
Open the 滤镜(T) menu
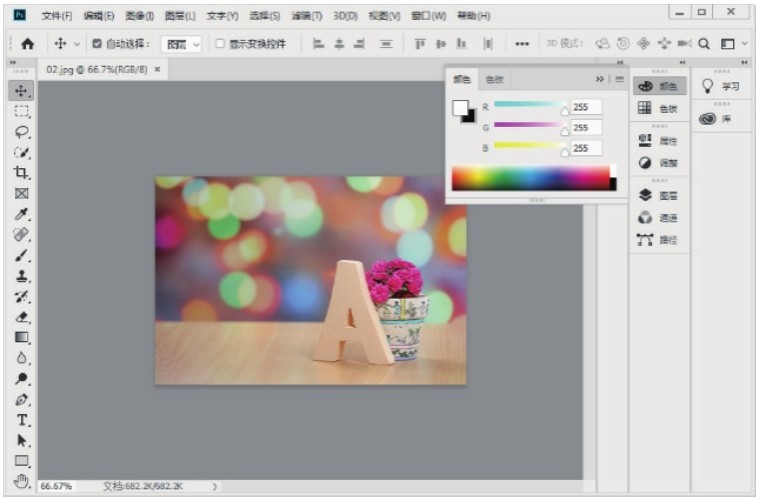click(306, 16)
